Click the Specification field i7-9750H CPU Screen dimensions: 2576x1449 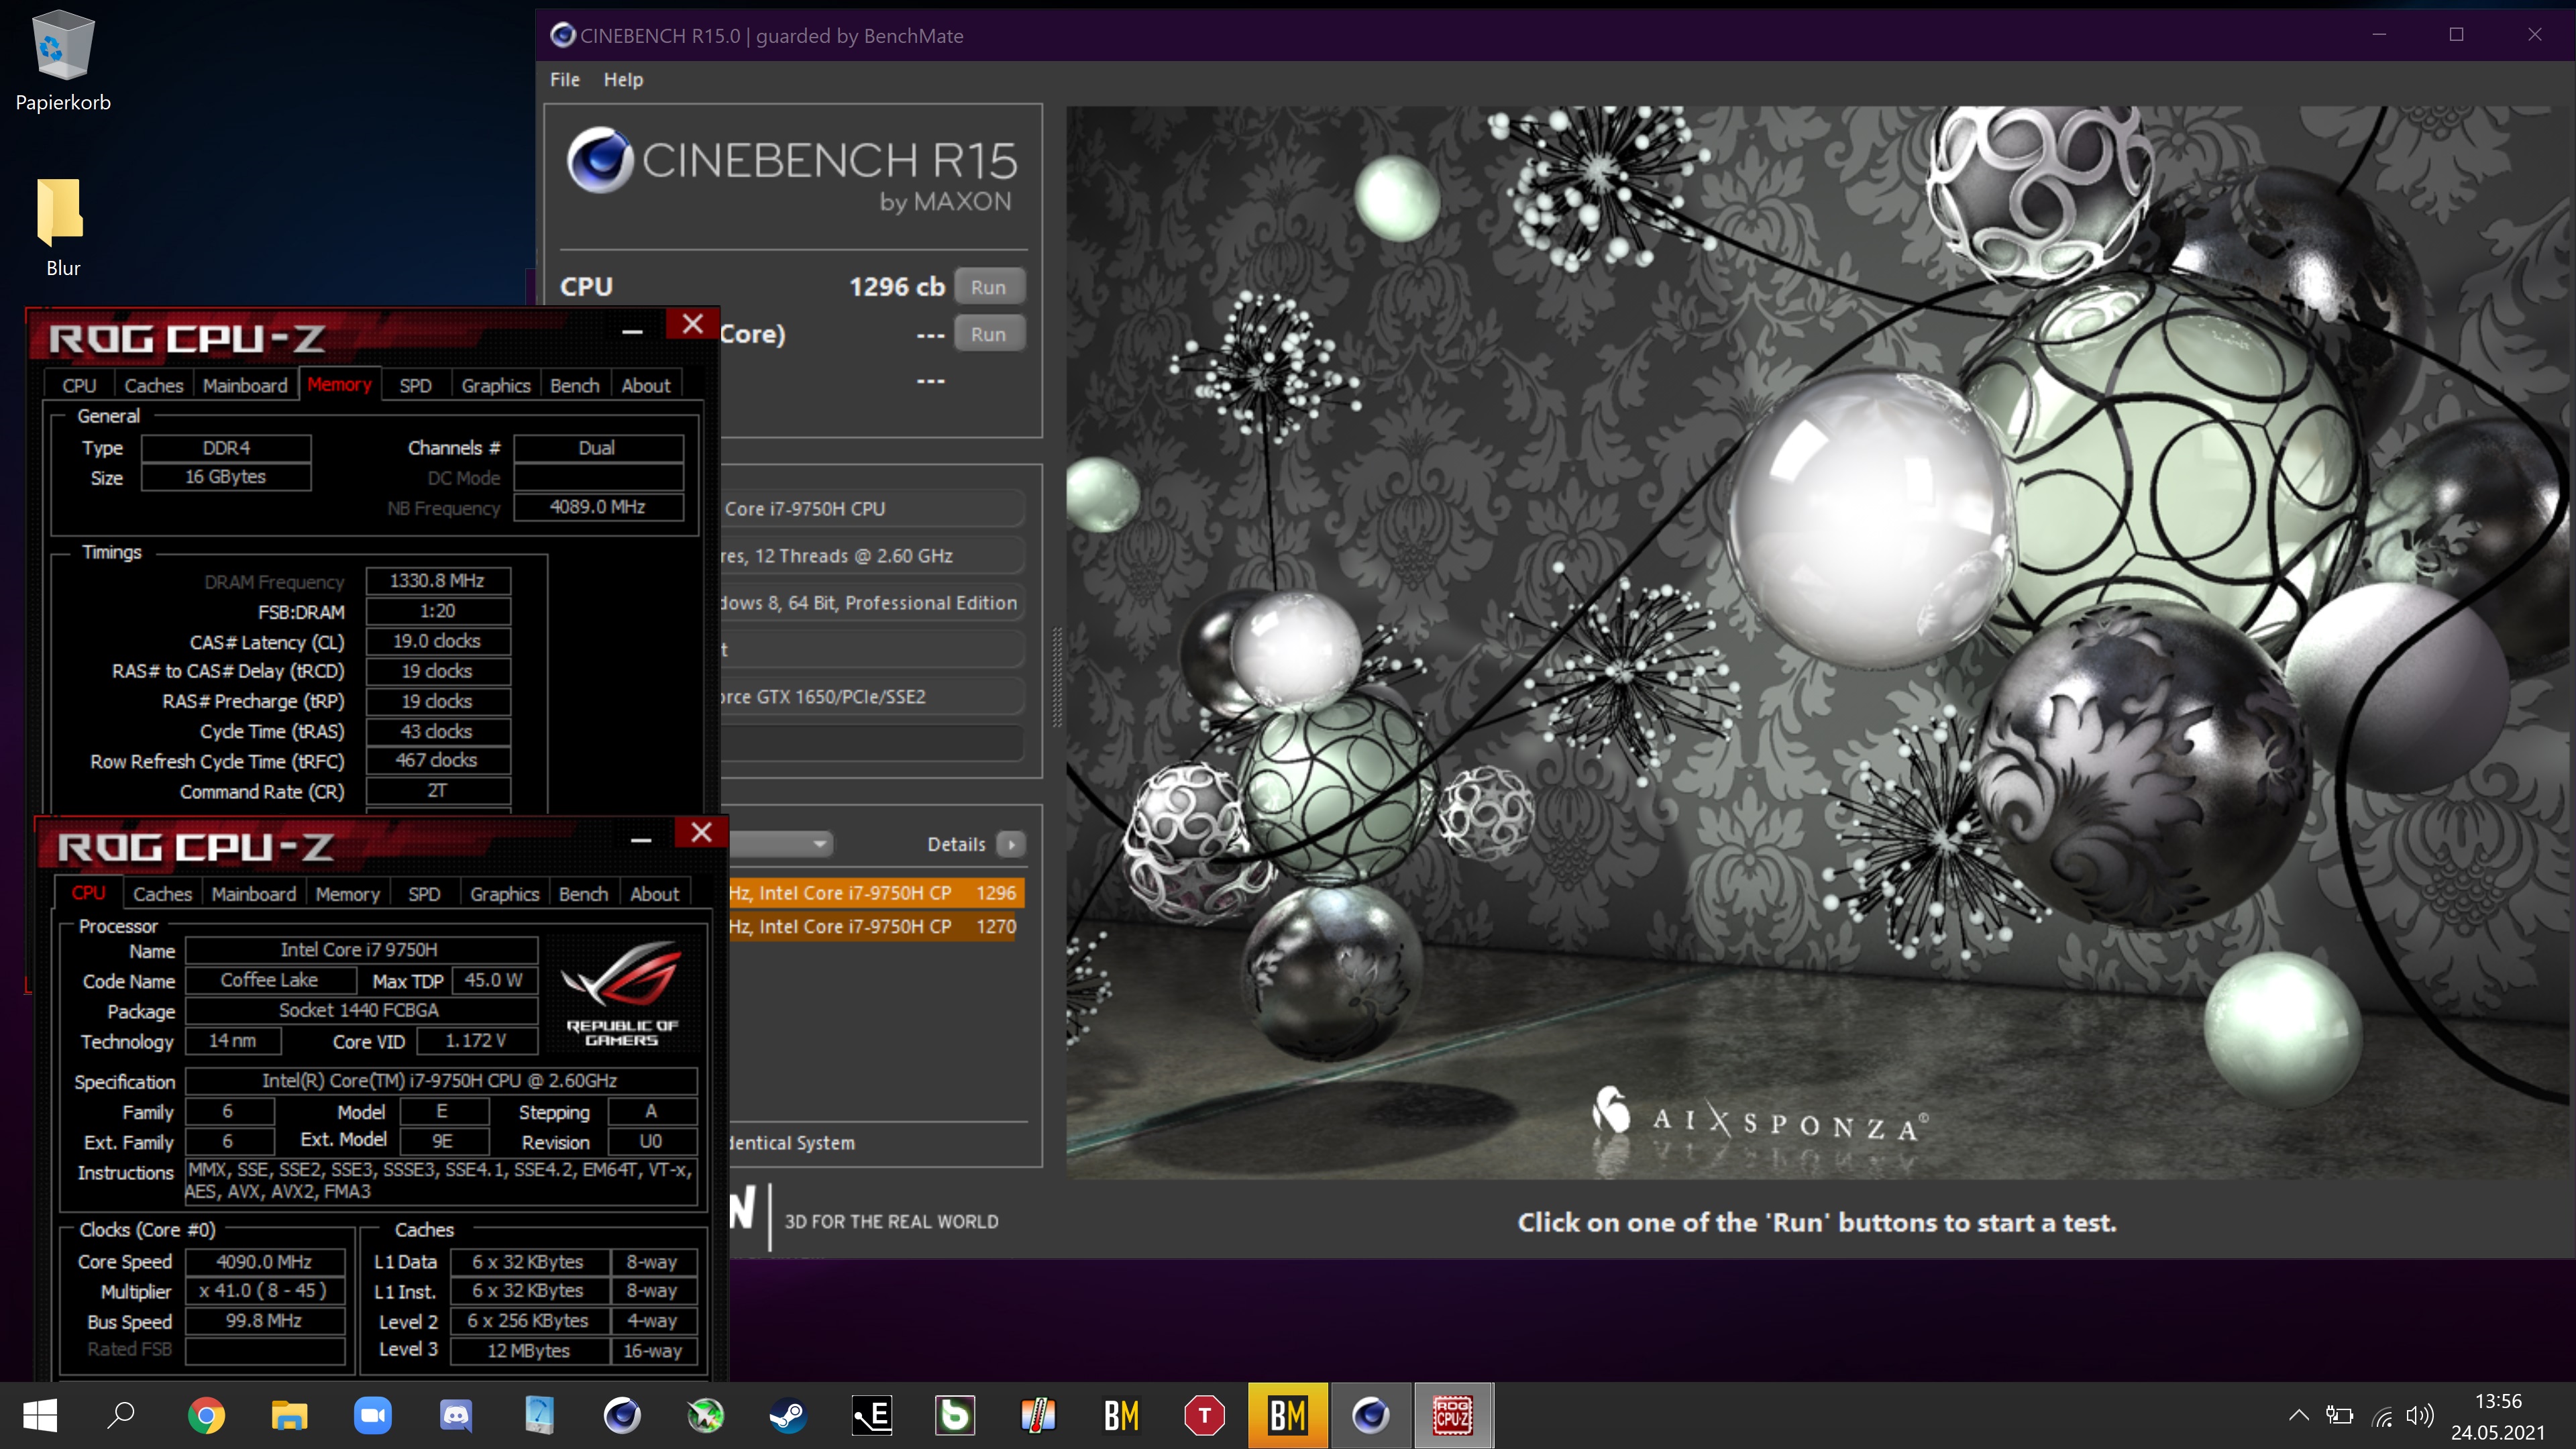tap(440, 1081)
